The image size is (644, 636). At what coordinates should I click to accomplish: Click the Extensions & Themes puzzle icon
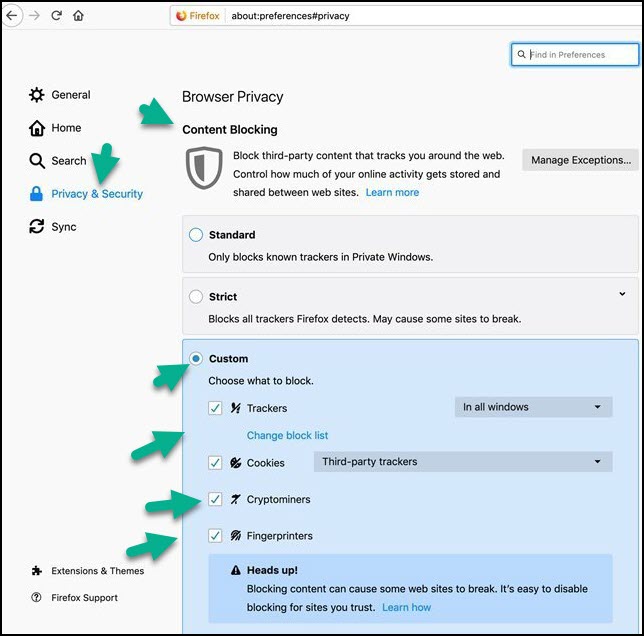point(37,571)
